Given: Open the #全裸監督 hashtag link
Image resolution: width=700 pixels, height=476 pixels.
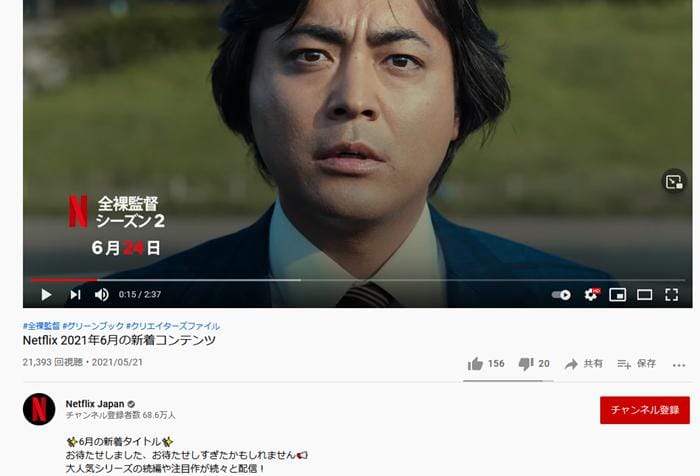Looking at the screenshot, I should pyautogui.click(x=41, y=326).
